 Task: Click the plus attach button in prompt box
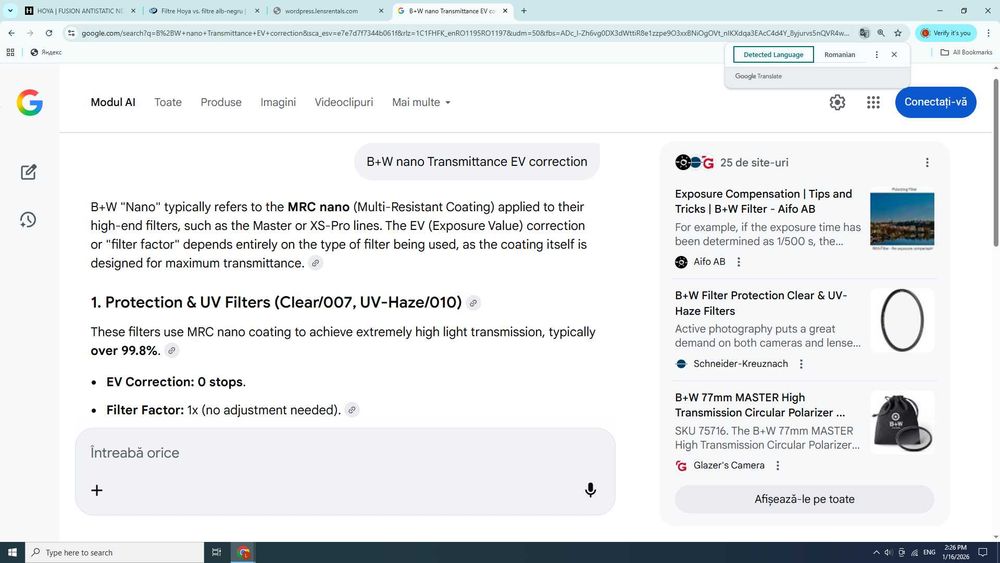(x=96, y=490)
